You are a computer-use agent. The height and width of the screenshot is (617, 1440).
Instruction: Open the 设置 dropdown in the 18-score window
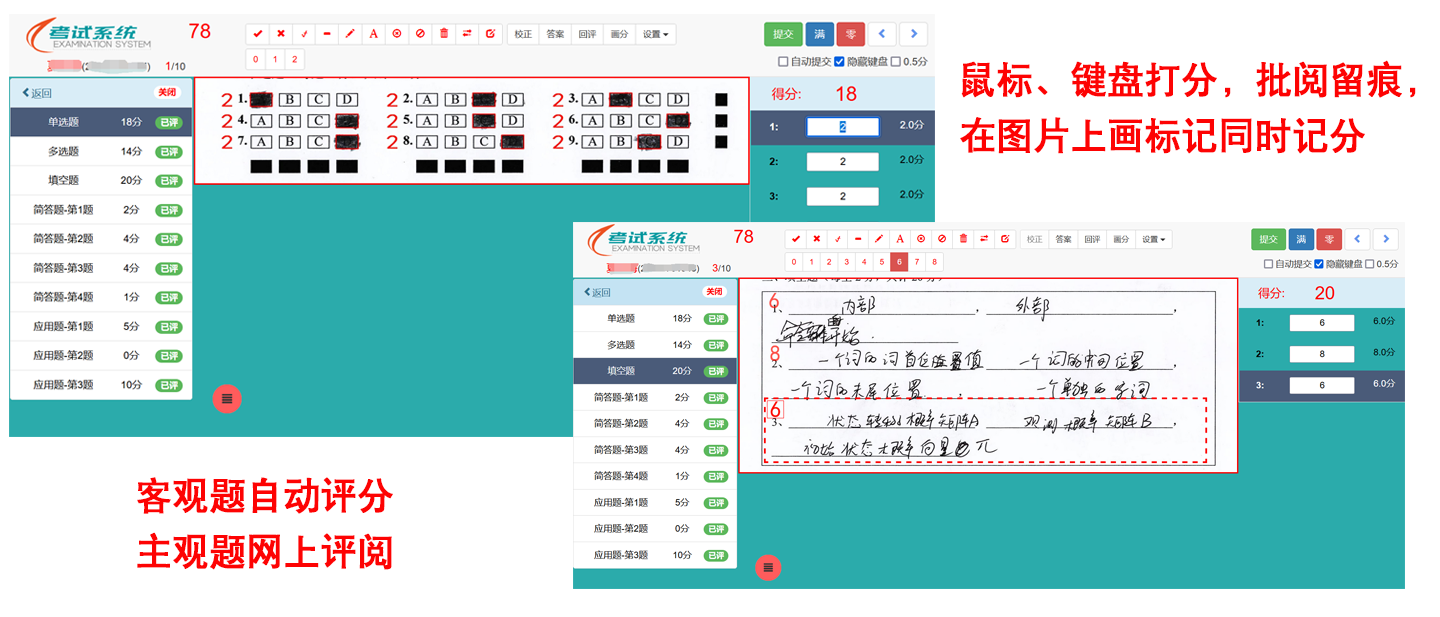(x=656, y=34)
